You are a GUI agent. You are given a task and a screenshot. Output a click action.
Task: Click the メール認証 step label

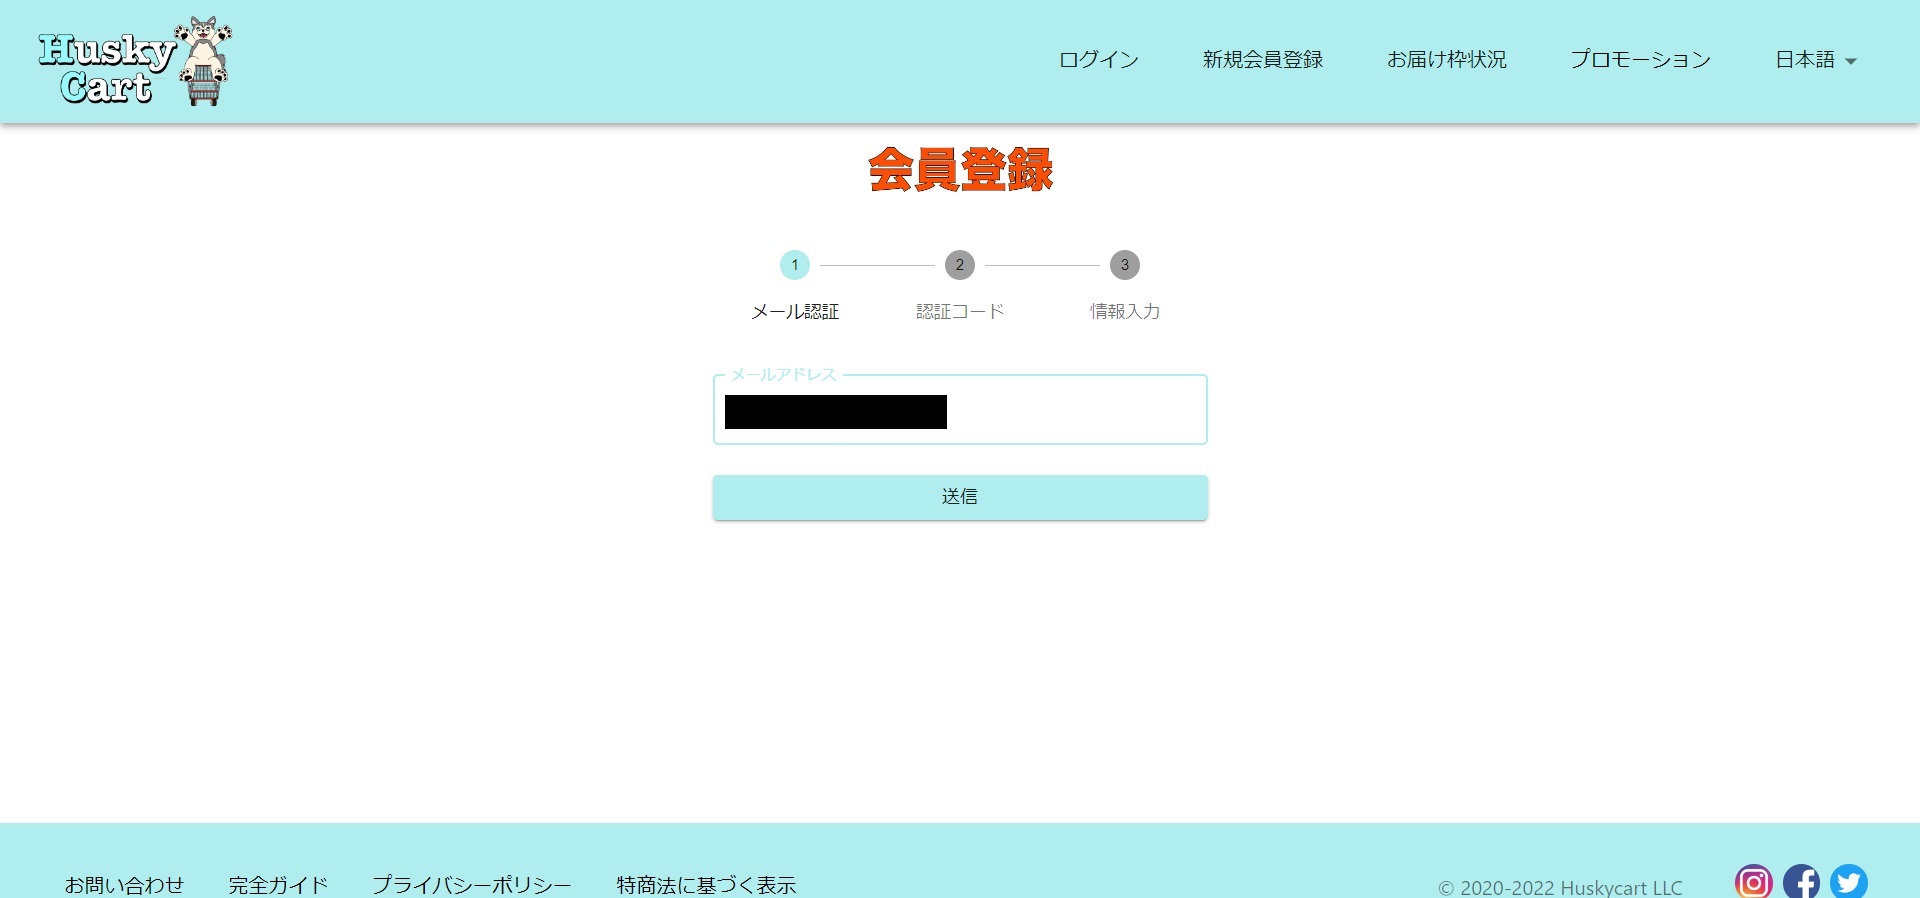(795, 312)
